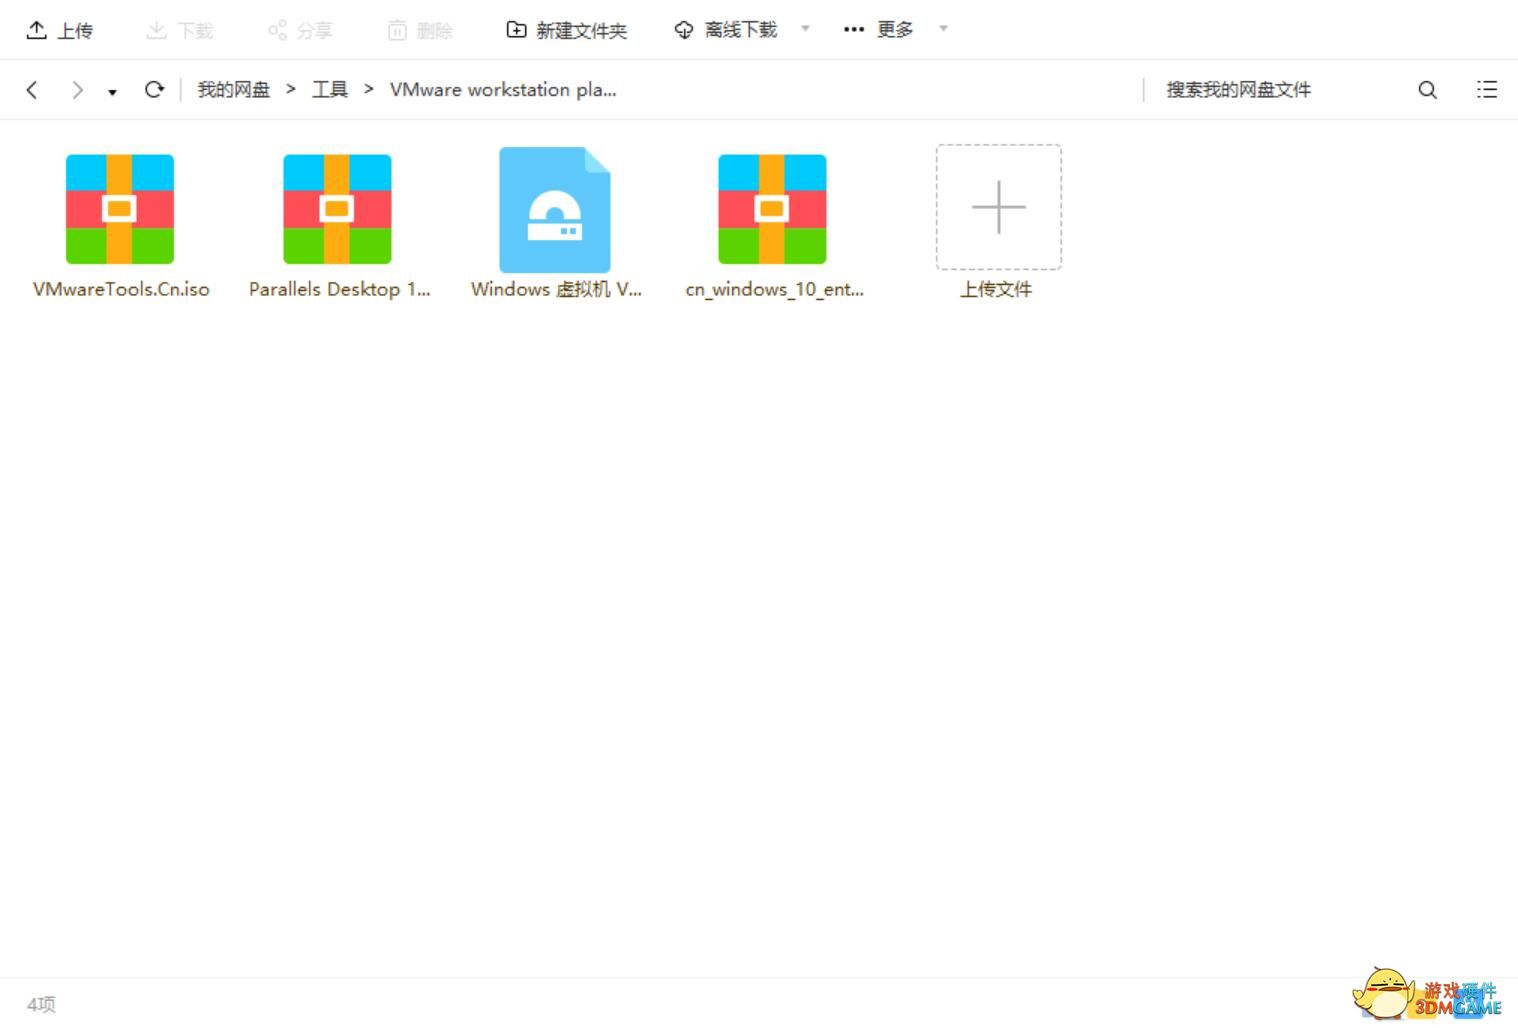Navigate to 我的网盘 in the breadcrumb
This screenshot has width=1518, height=1028.
[x=234, y=90]
